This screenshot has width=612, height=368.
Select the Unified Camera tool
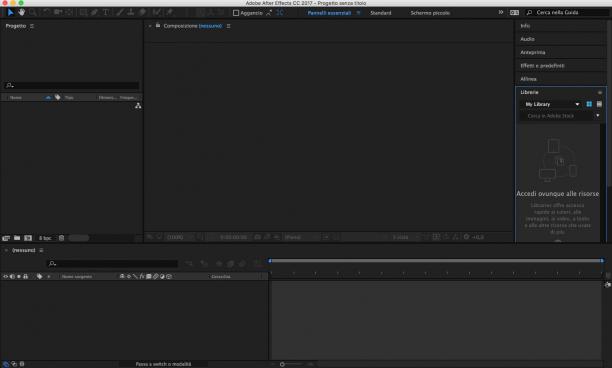58,12
